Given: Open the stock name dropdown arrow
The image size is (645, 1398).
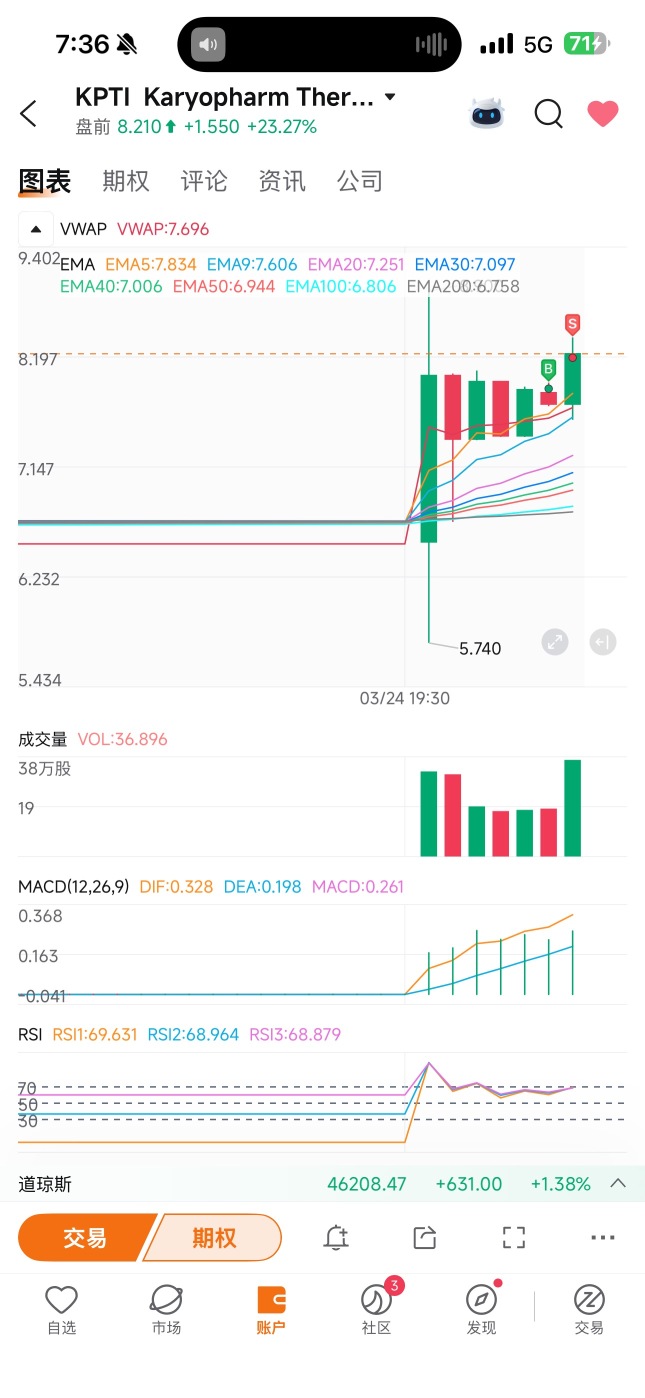Looking at the screenshot, I should click(390, 97).
